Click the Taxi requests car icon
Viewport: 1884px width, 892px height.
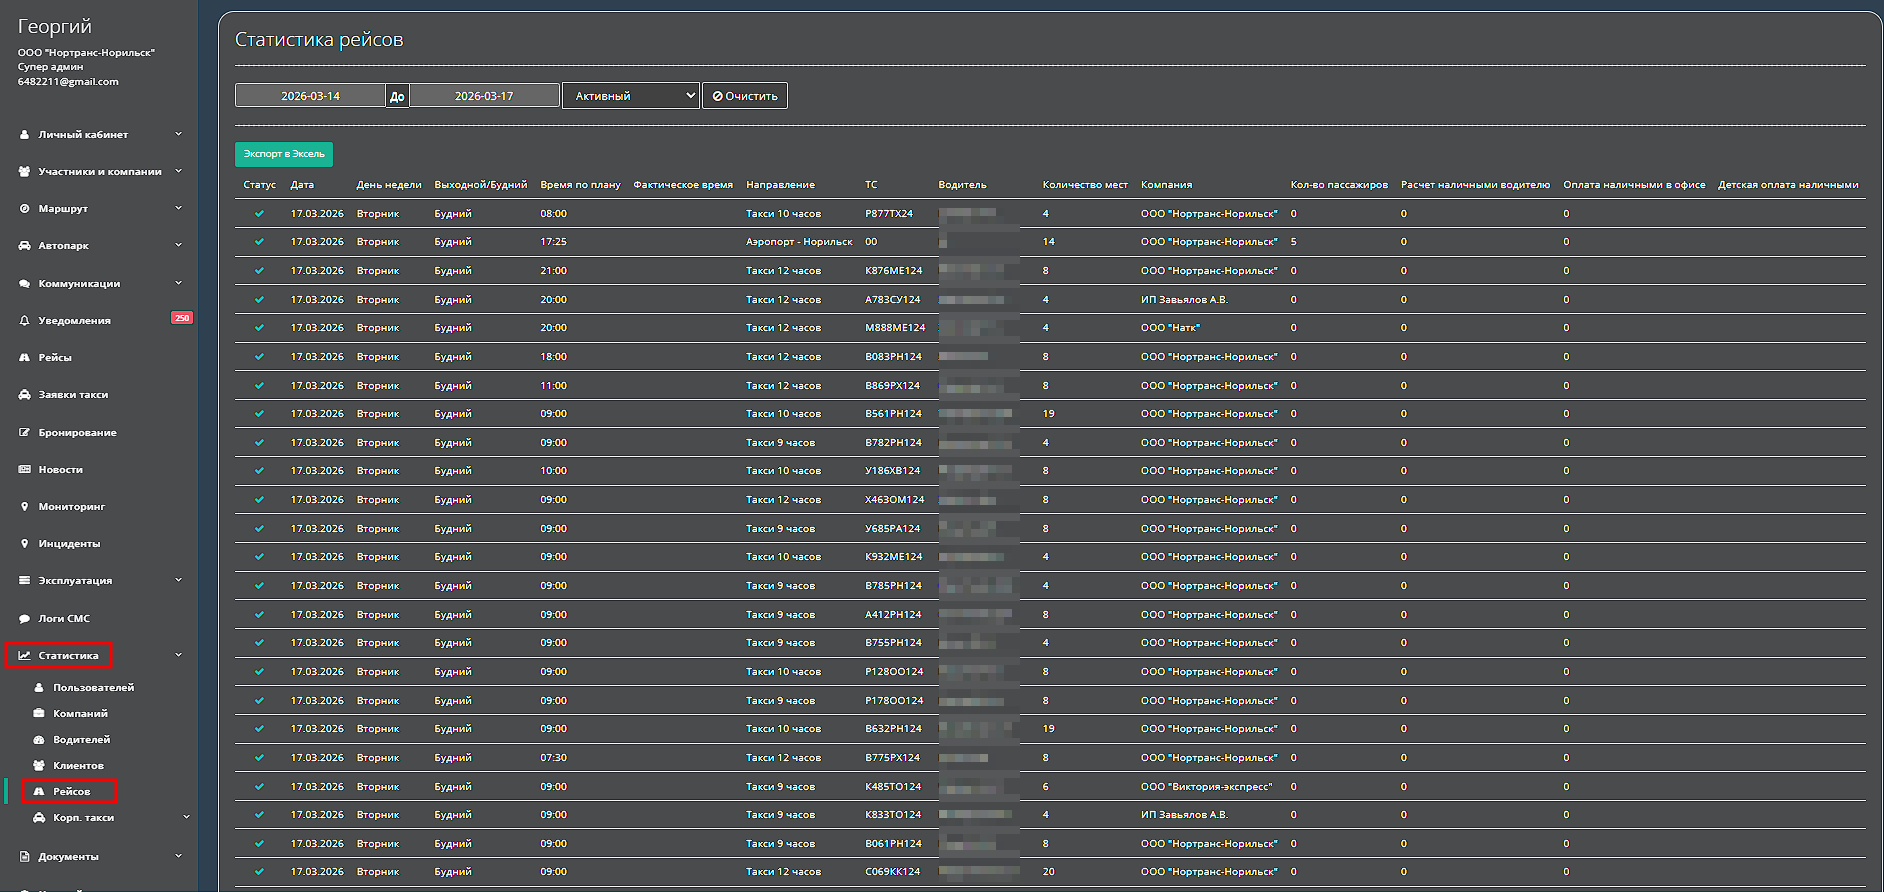pos(24,395)
